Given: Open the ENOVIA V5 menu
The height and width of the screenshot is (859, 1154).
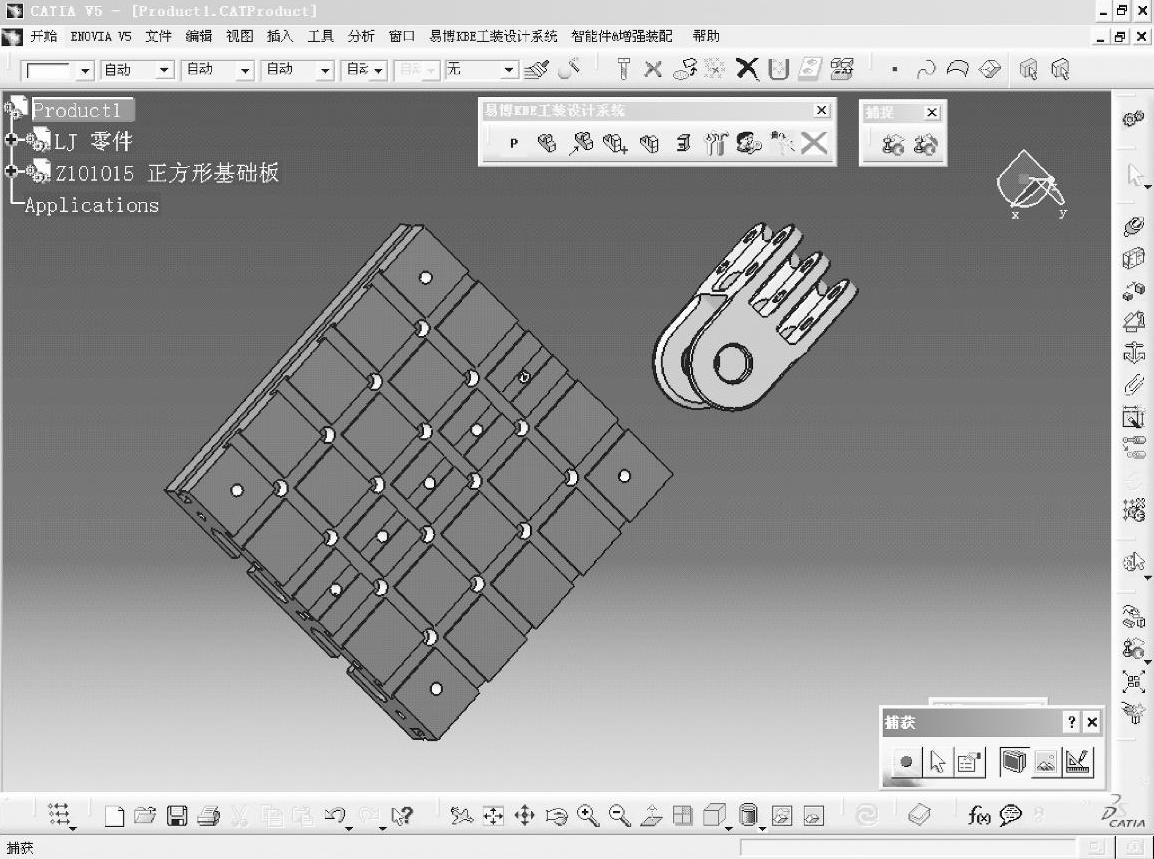Looking at the screenshot, I should click(101, 36).
